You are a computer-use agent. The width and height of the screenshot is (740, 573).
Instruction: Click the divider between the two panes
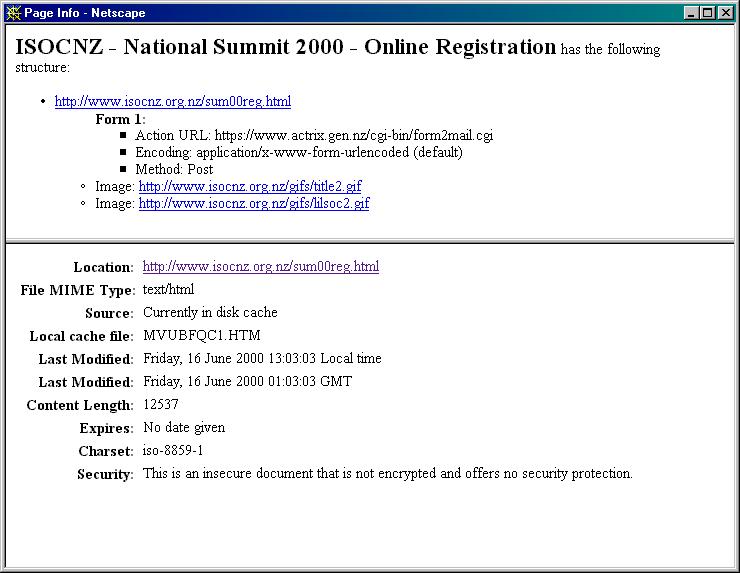[370, 241]
